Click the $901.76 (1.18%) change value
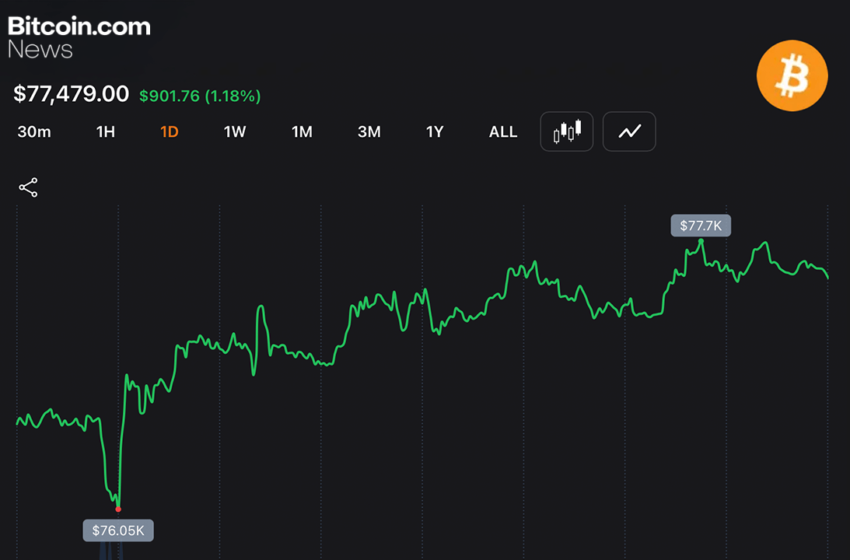Viewport: 850px width, 560px height. point(200,96)
